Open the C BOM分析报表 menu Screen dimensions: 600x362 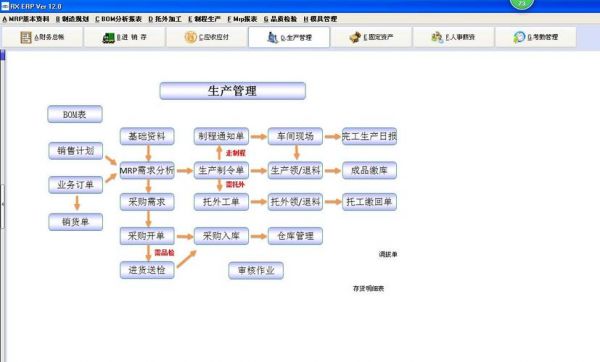tap(118, 19)
